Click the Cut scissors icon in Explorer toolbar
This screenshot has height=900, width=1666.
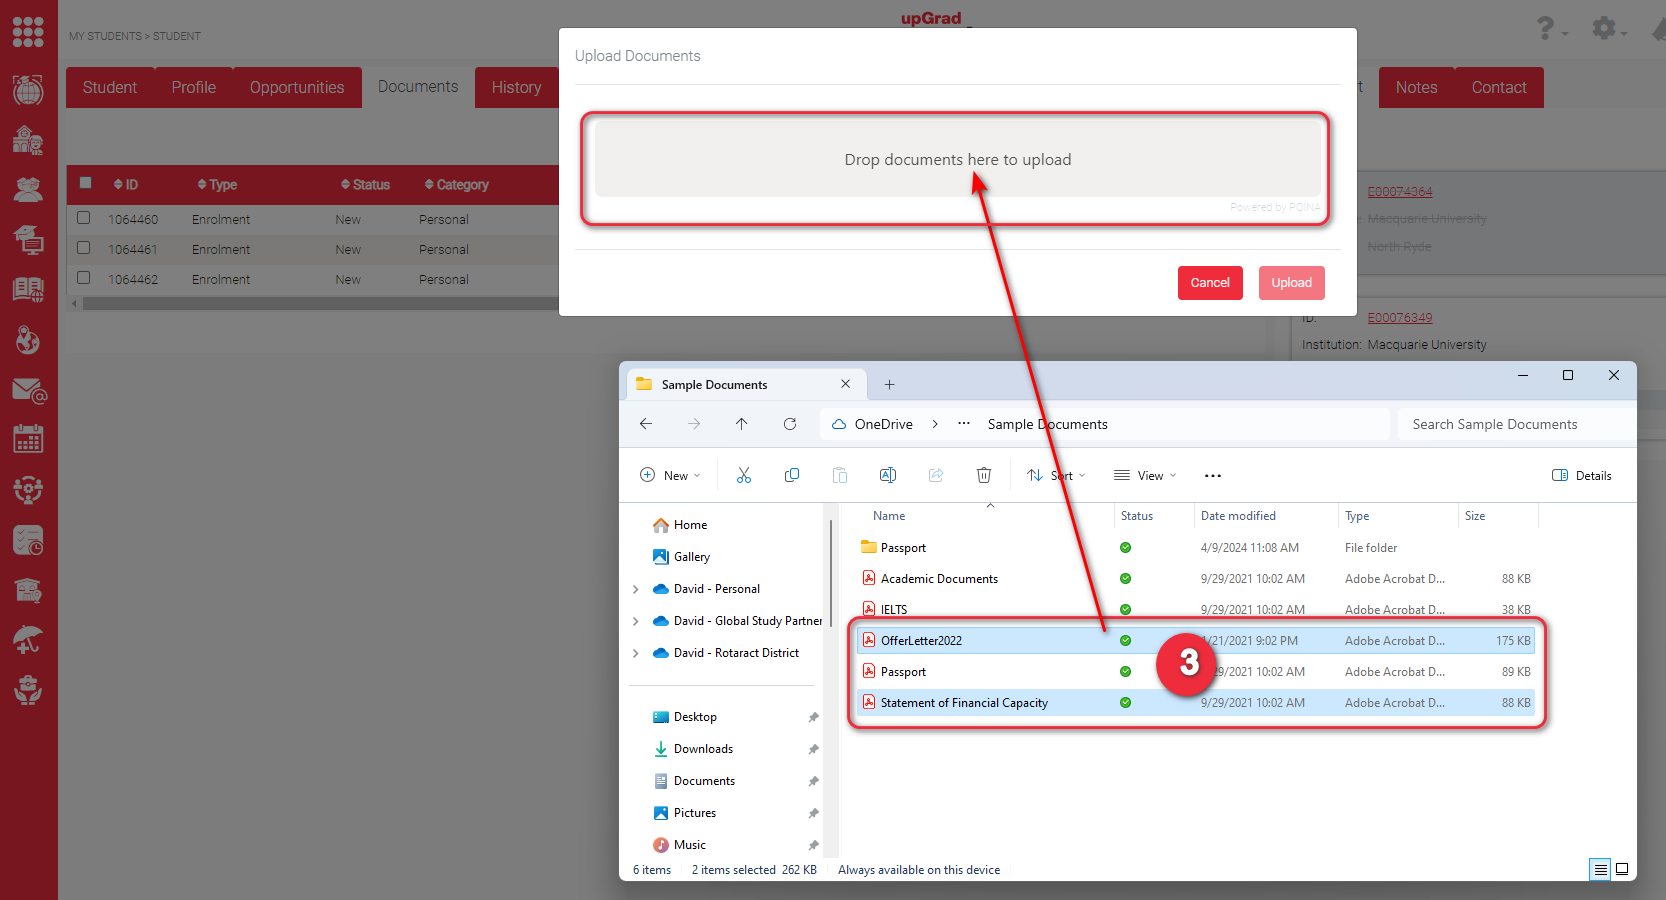coord(743,476)
